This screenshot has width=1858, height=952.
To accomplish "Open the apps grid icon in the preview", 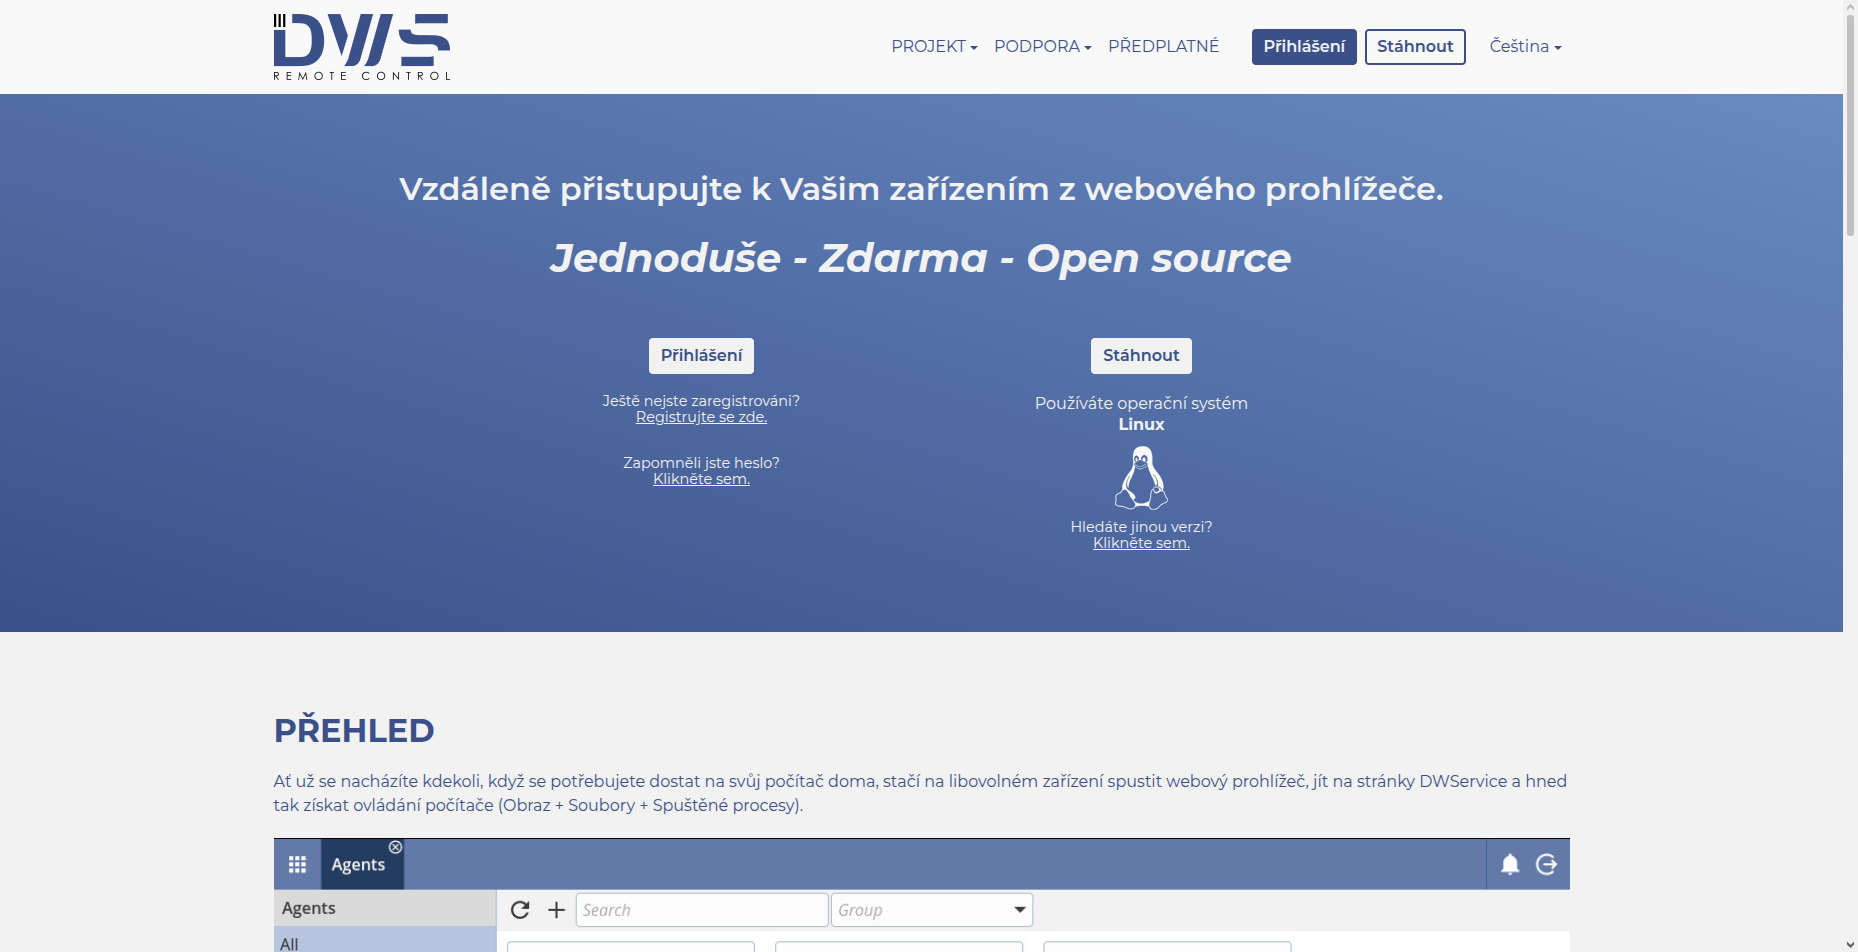I will click(x=297, y=864).
